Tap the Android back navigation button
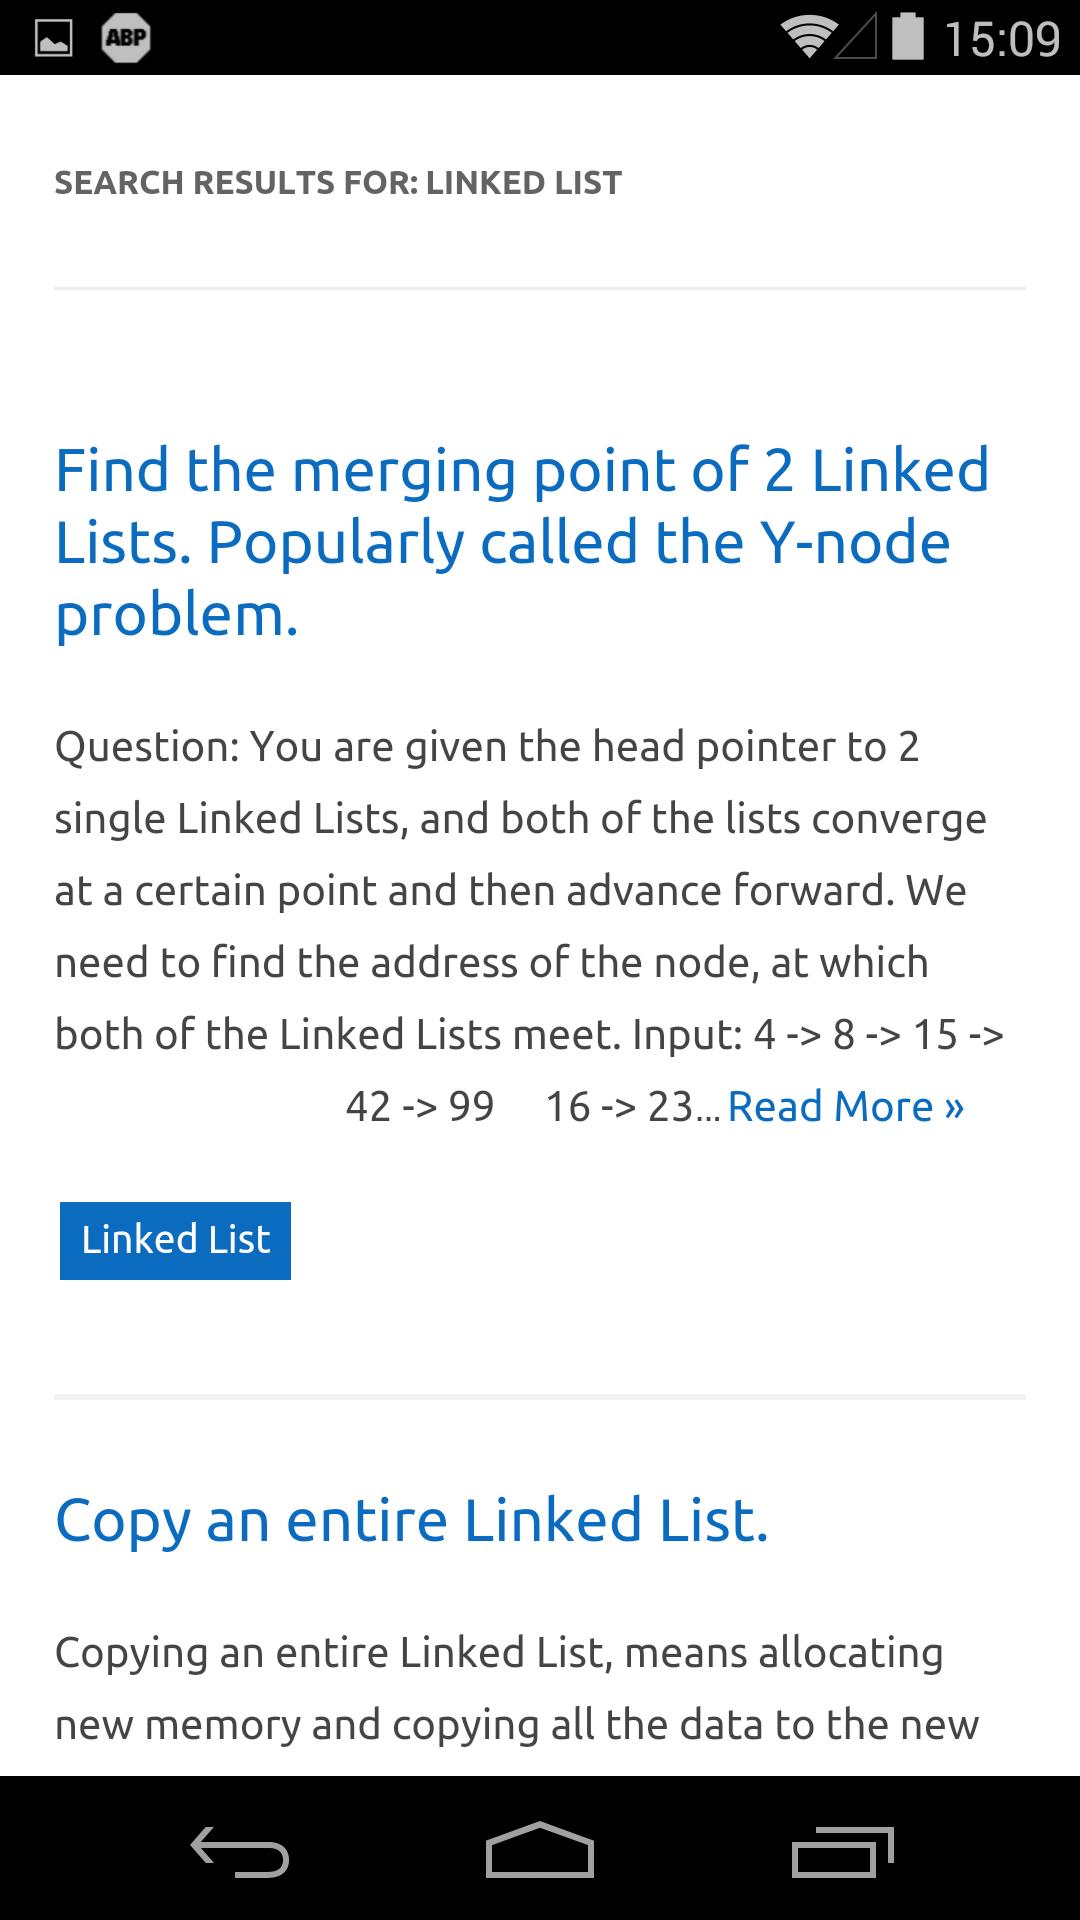This screenshot has height=1920, width=1080. pyautogui.click(x=240, y=1850)
